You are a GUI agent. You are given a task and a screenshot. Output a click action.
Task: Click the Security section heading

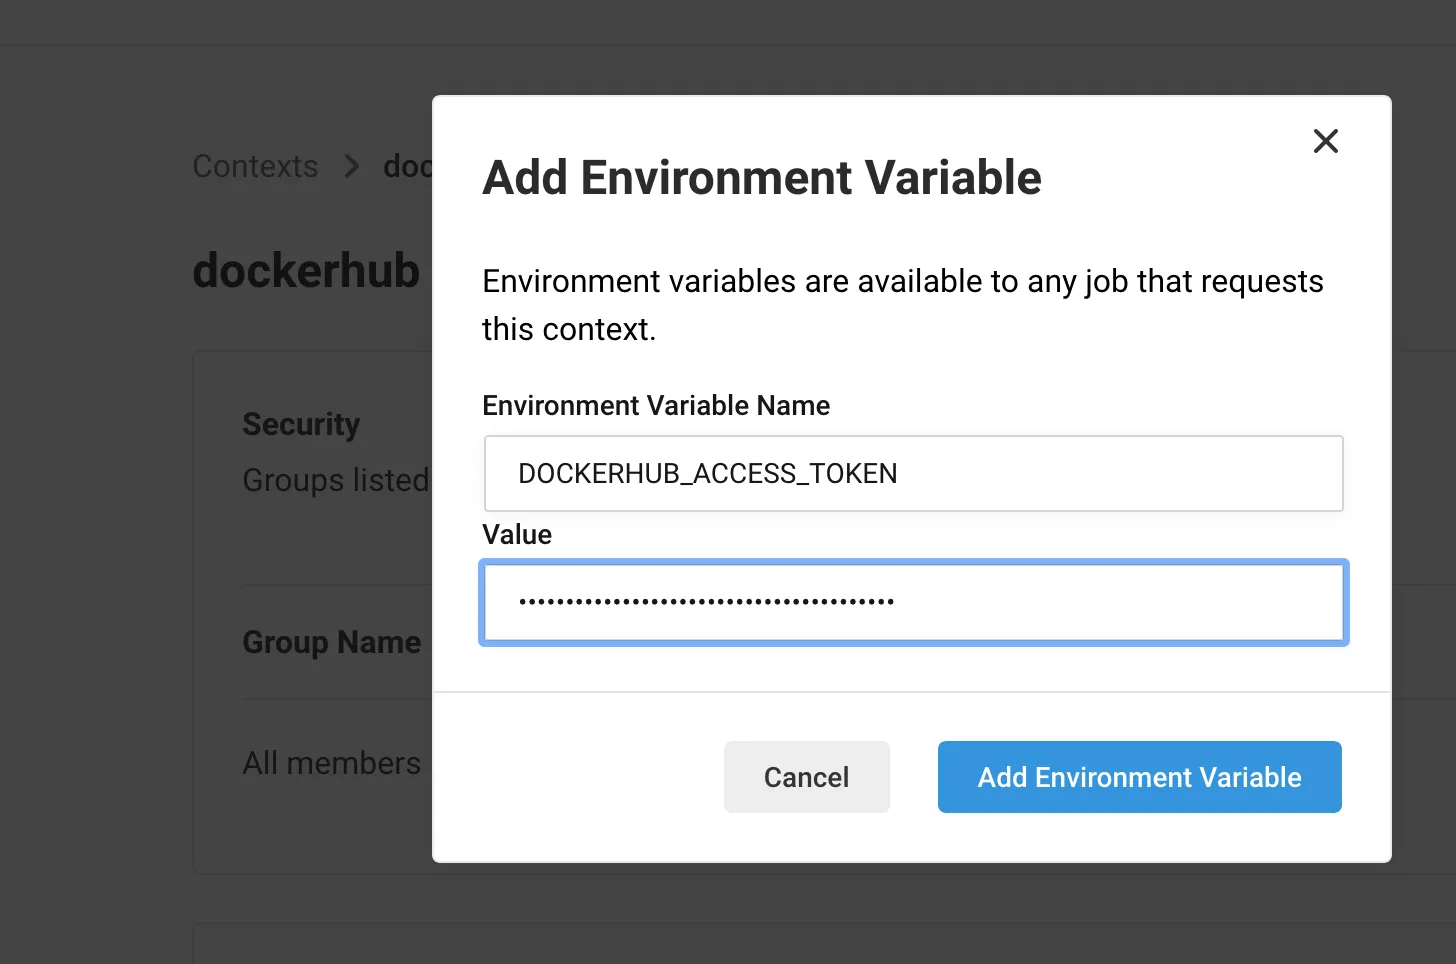point(301,424)
